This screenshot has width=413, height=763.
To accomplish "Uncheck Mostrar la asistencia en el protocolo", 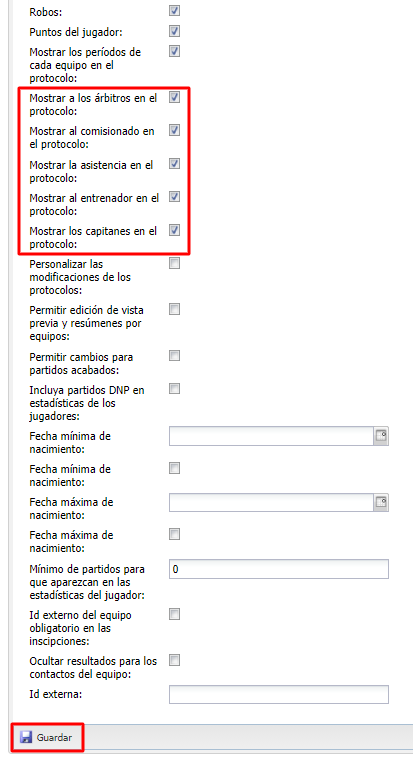I will 174,164.
